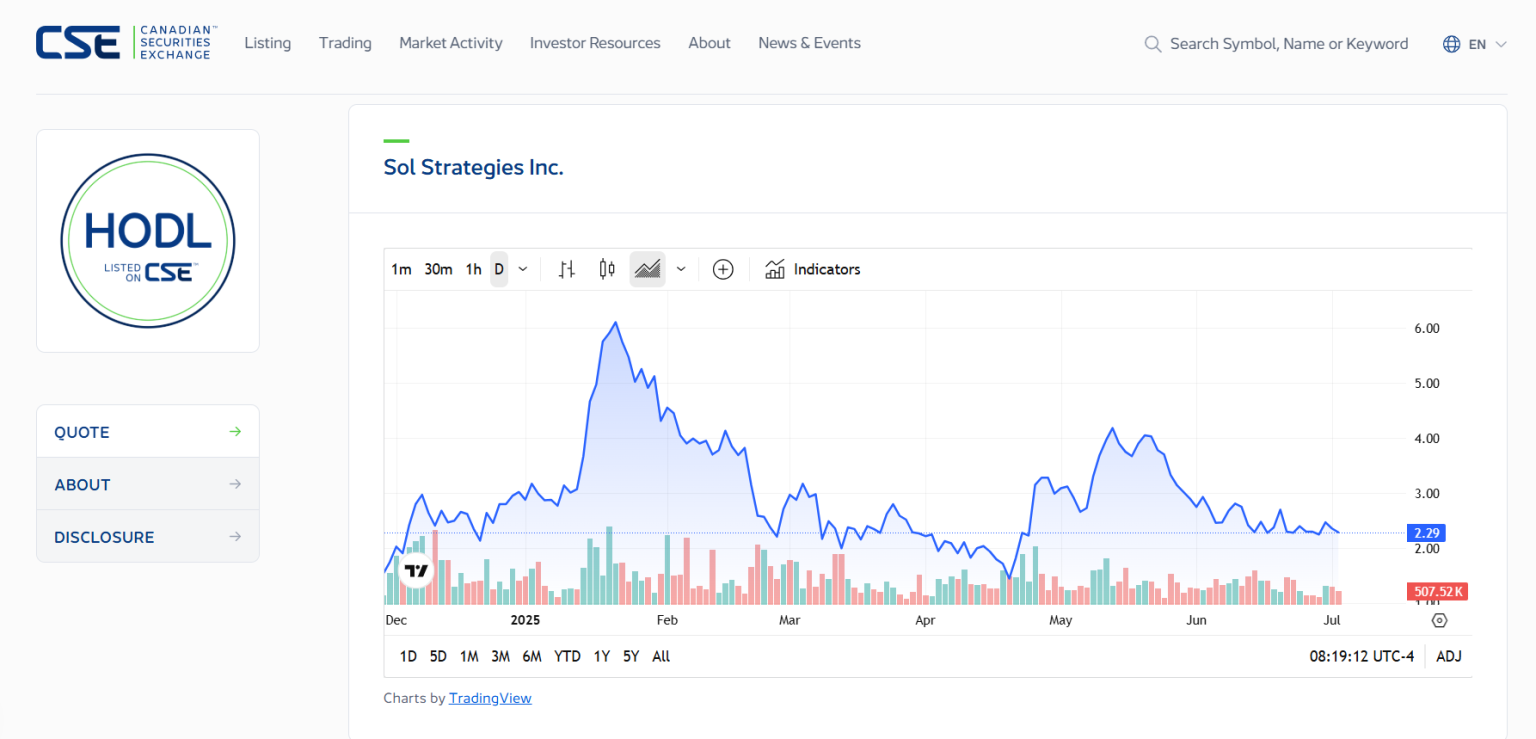Set chart range to YTD
Image resolution: width=1536 pixels, height=739 pixels.
pos(567,656)
